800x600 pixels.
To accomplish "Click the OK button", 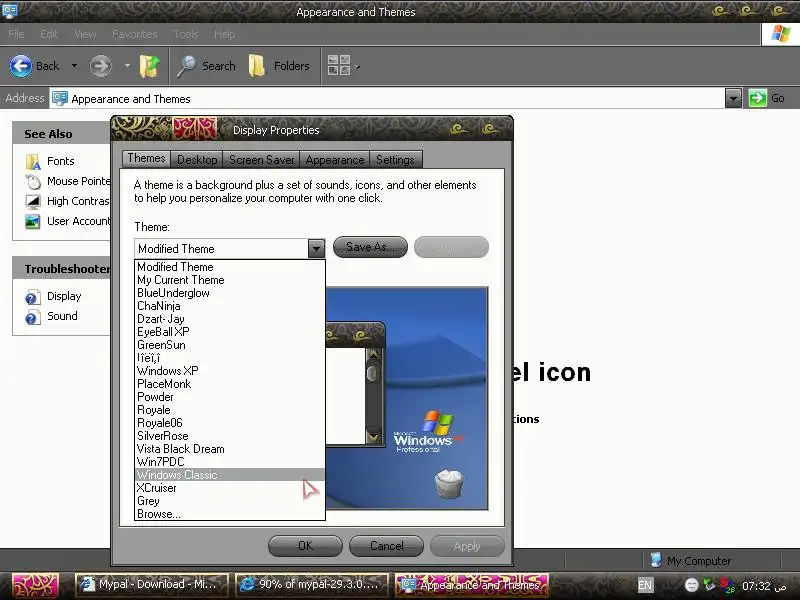I will [x=305, y=546].
